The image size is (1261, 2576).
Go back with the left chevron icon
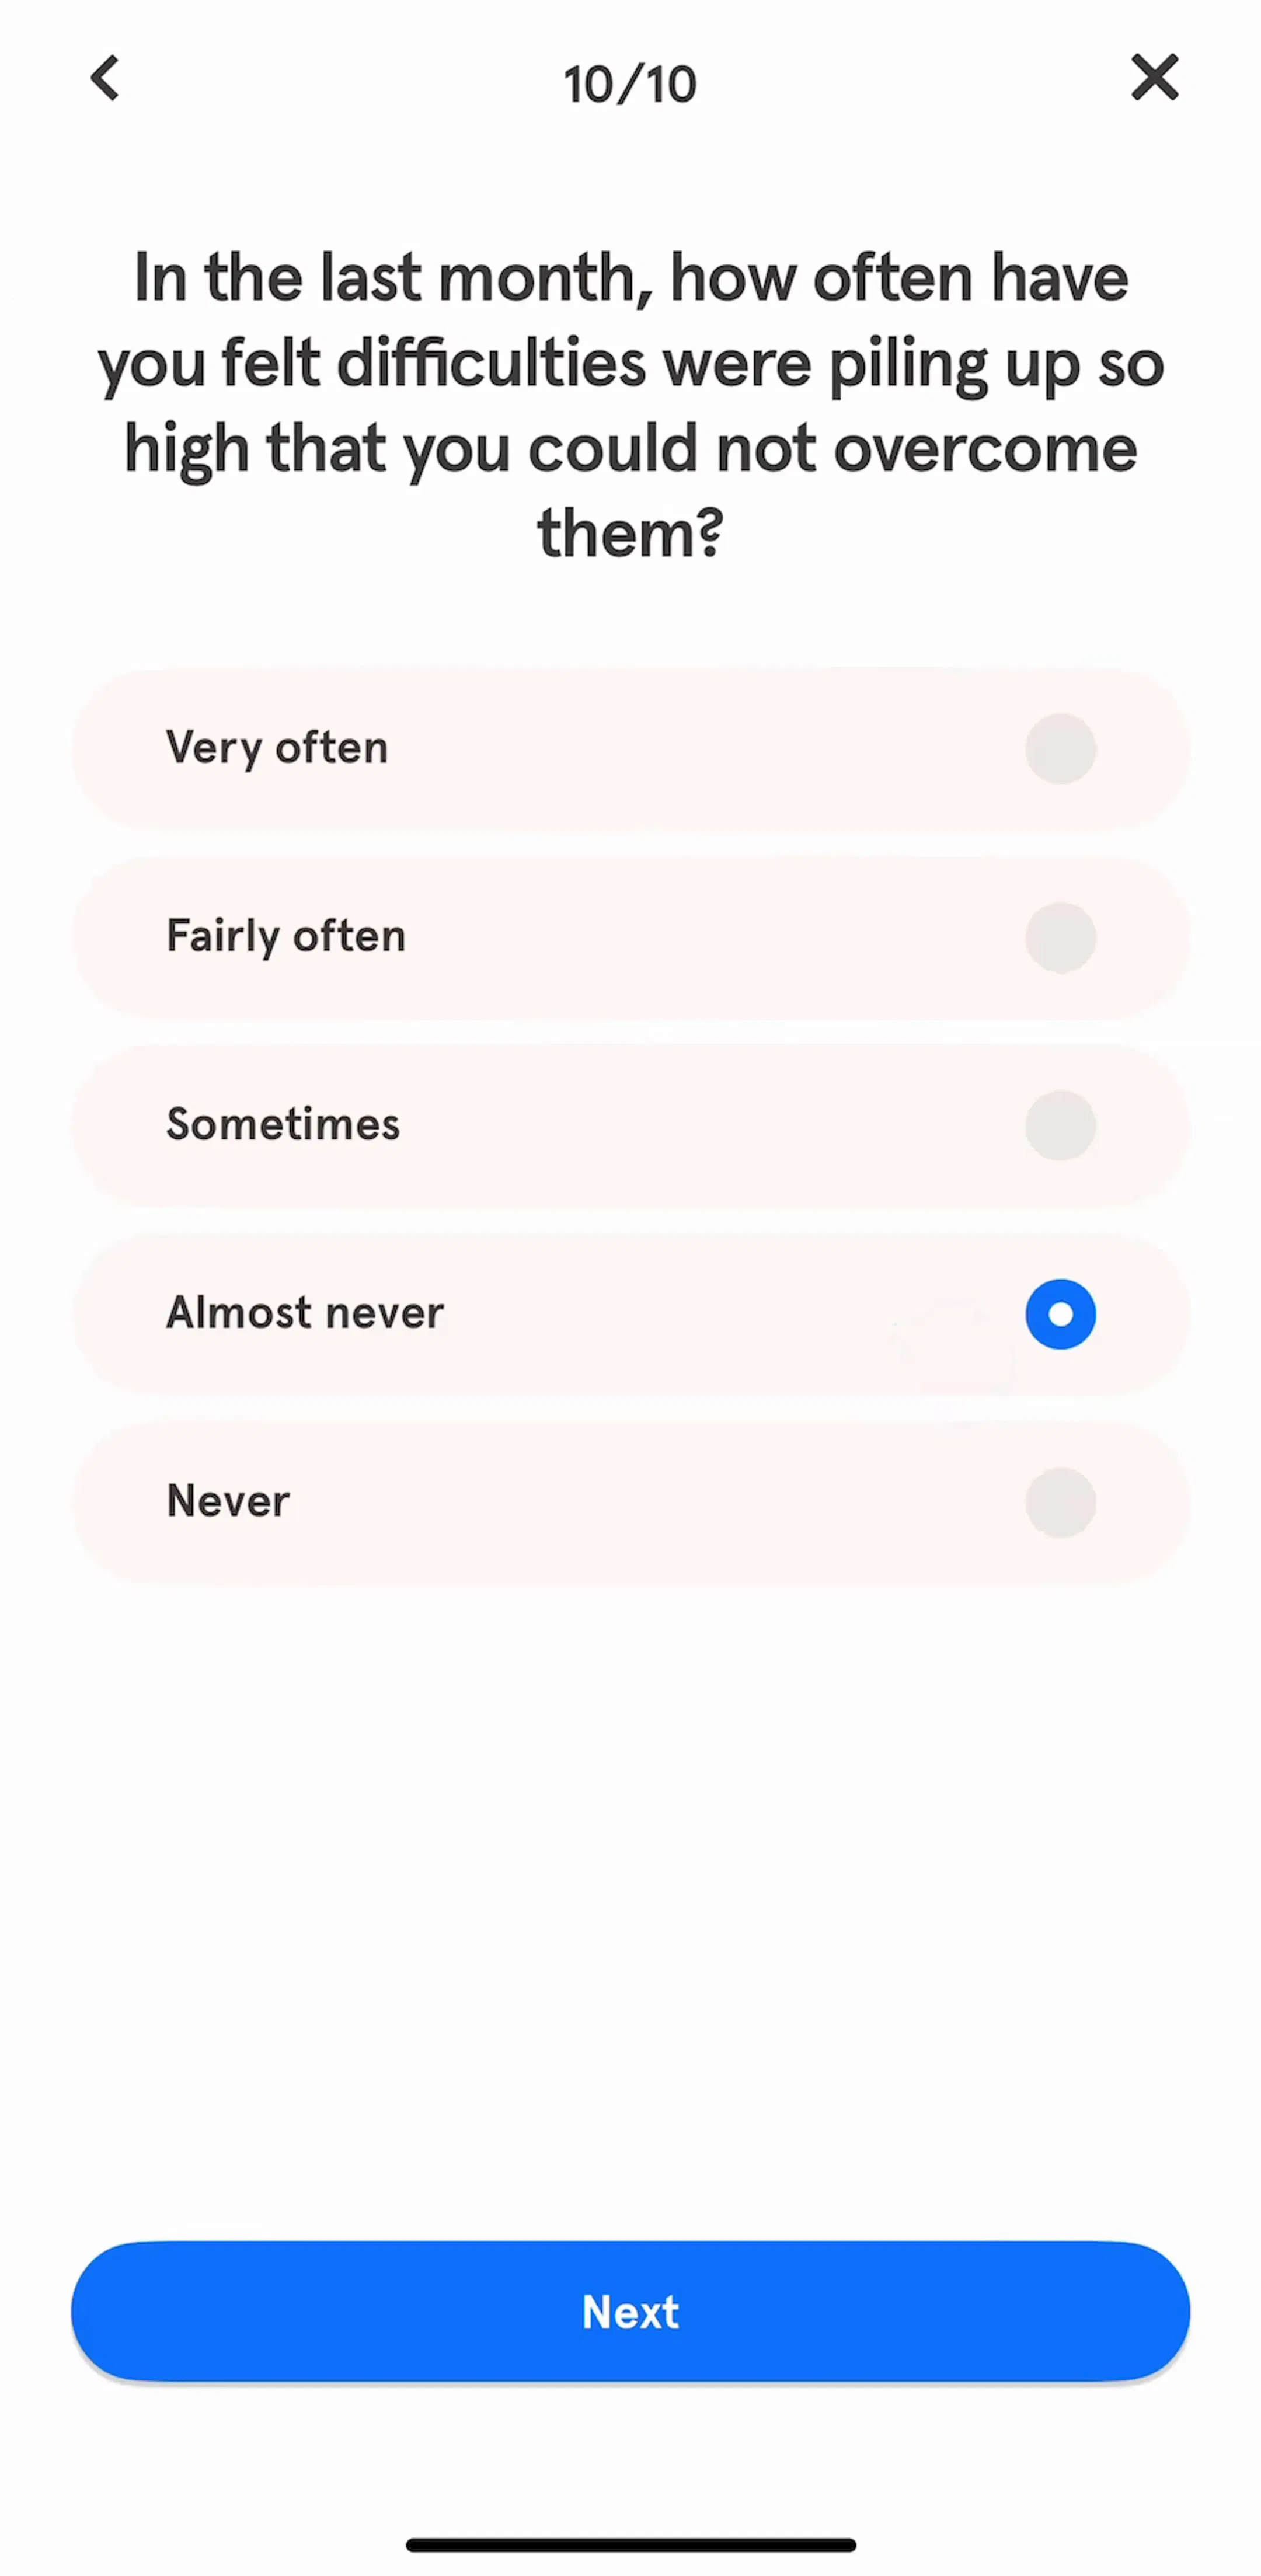105,78
